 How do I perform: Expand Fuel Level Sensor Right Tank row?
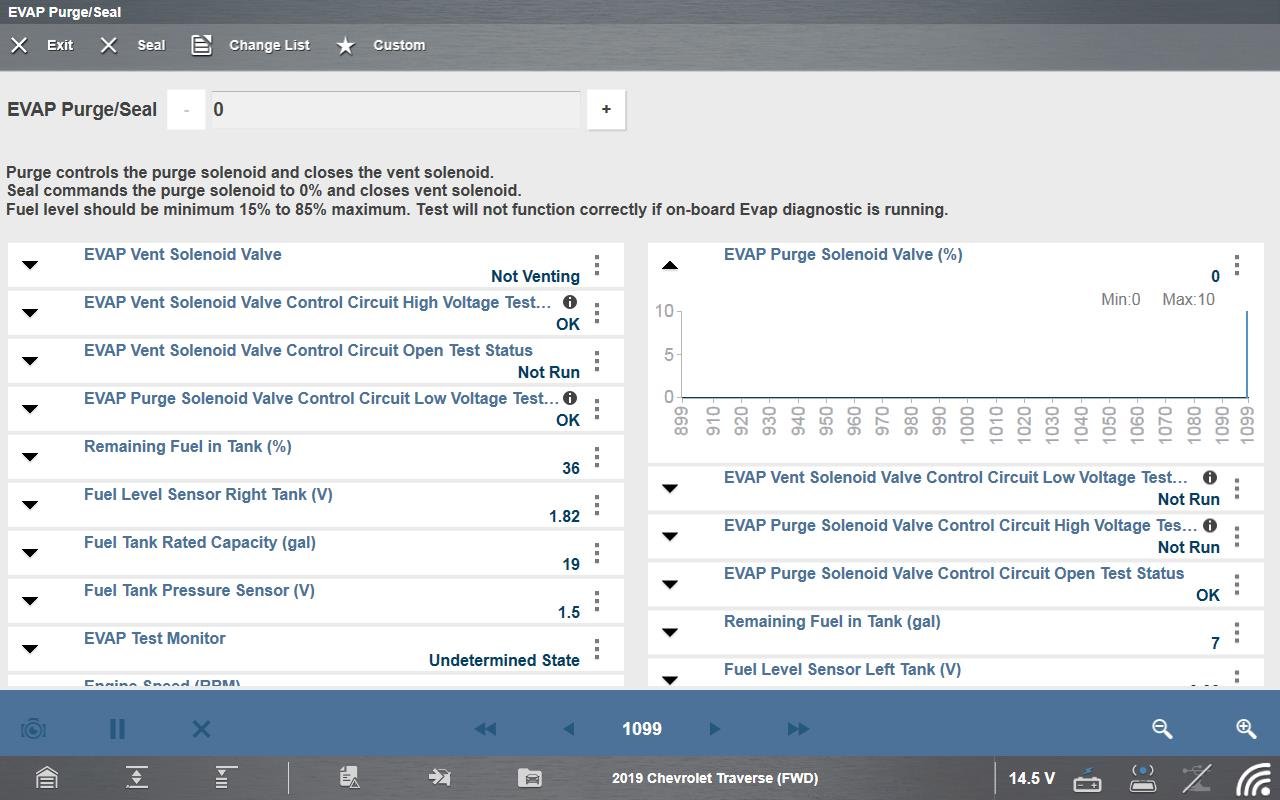pos(30,505)
